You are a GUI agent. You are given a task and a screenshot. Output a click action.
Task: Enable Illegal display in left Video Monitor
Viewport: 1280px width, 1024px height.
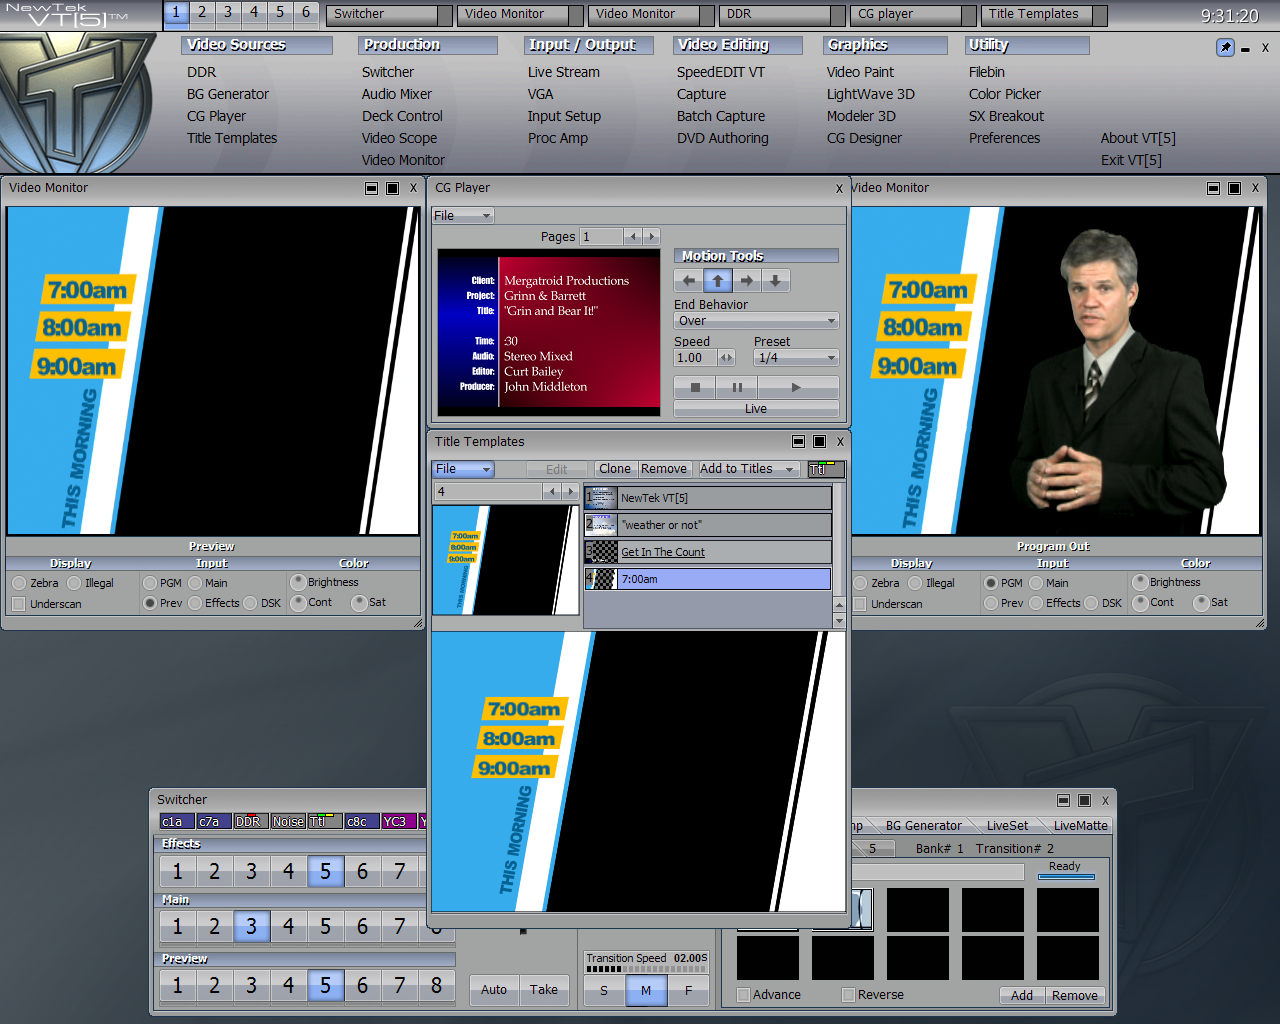tap(74, 583)
